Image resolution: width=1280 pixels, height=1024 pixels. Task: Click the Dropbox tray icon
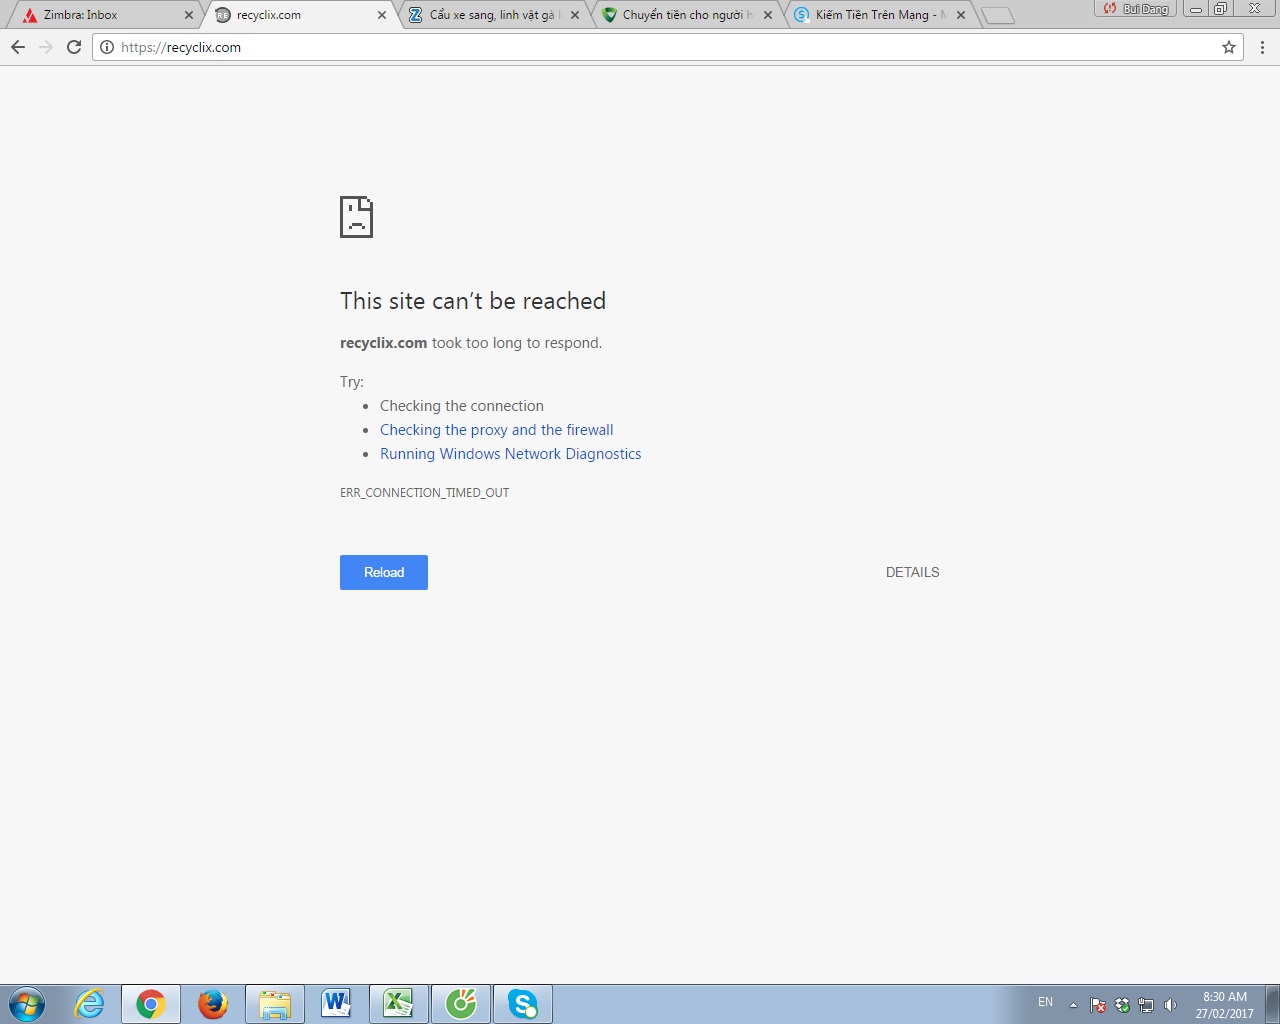pos(1122,1005)
